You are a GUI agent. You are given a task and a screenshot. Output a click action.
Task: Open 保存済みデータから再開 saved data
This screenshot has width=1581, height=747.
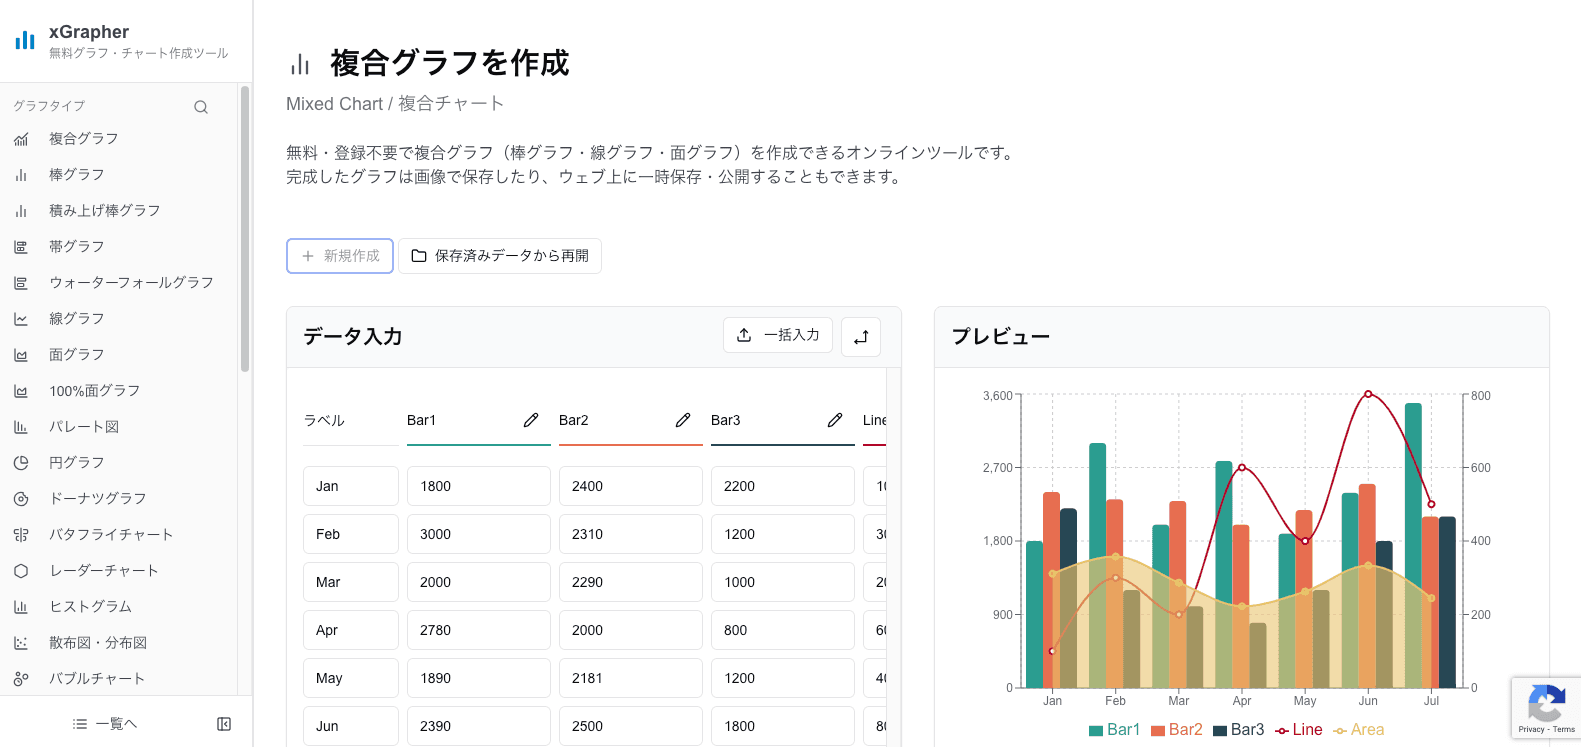(x=500, y=256)
